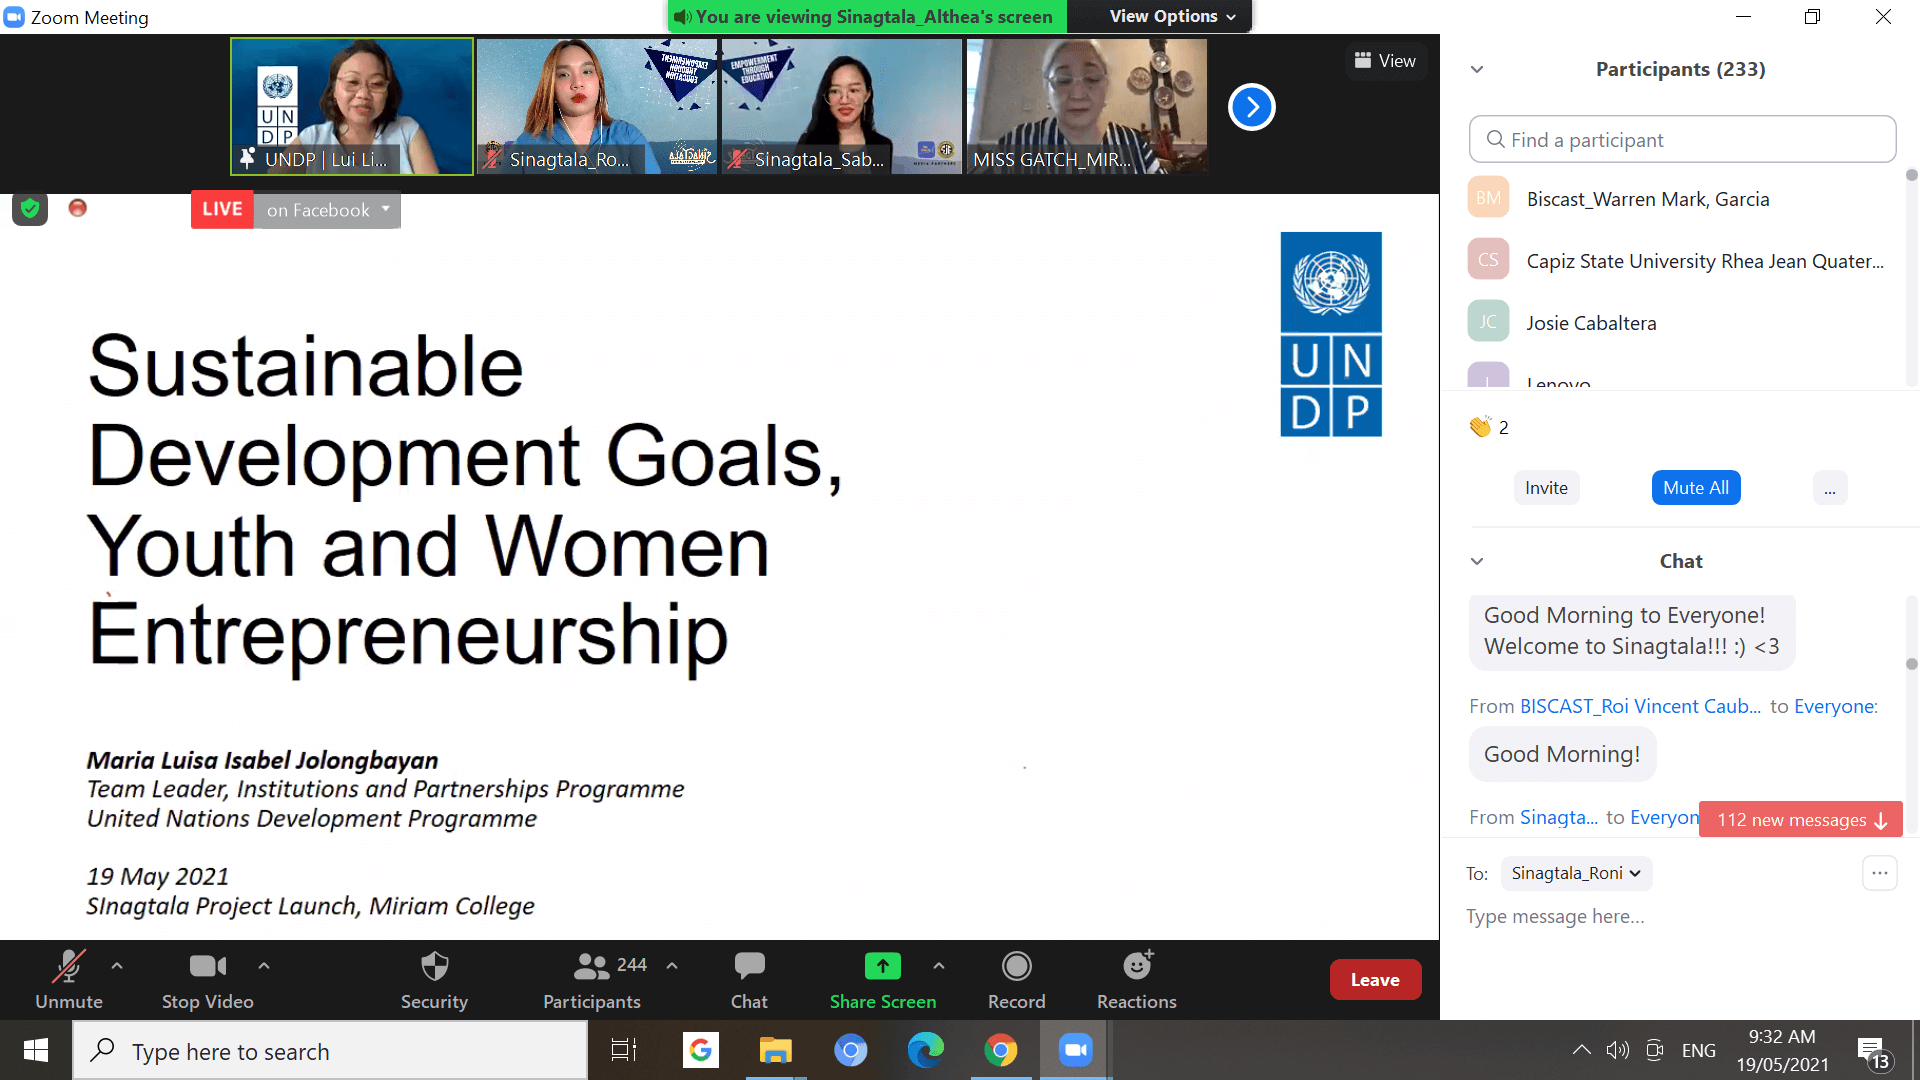Click the clapping hands reaction count

(1489, 428)
